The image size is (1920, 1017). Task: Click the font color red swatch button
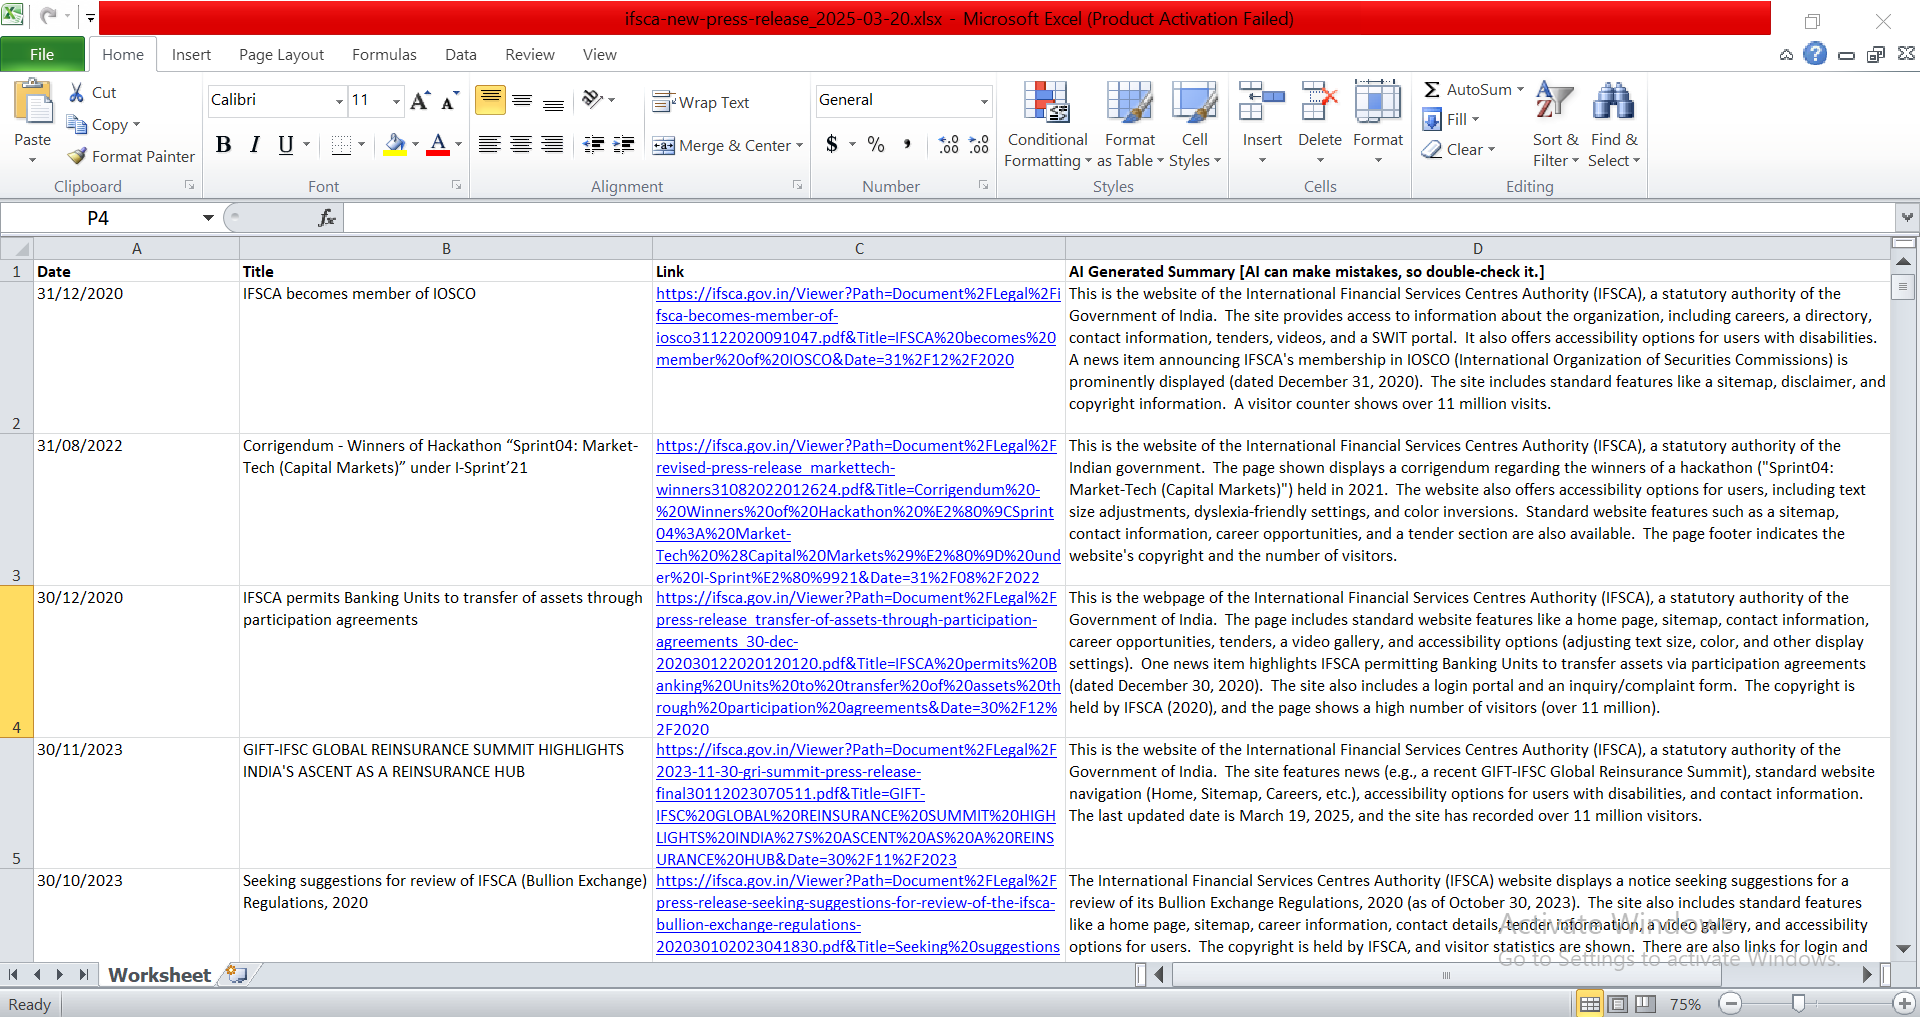coord(438,145)
